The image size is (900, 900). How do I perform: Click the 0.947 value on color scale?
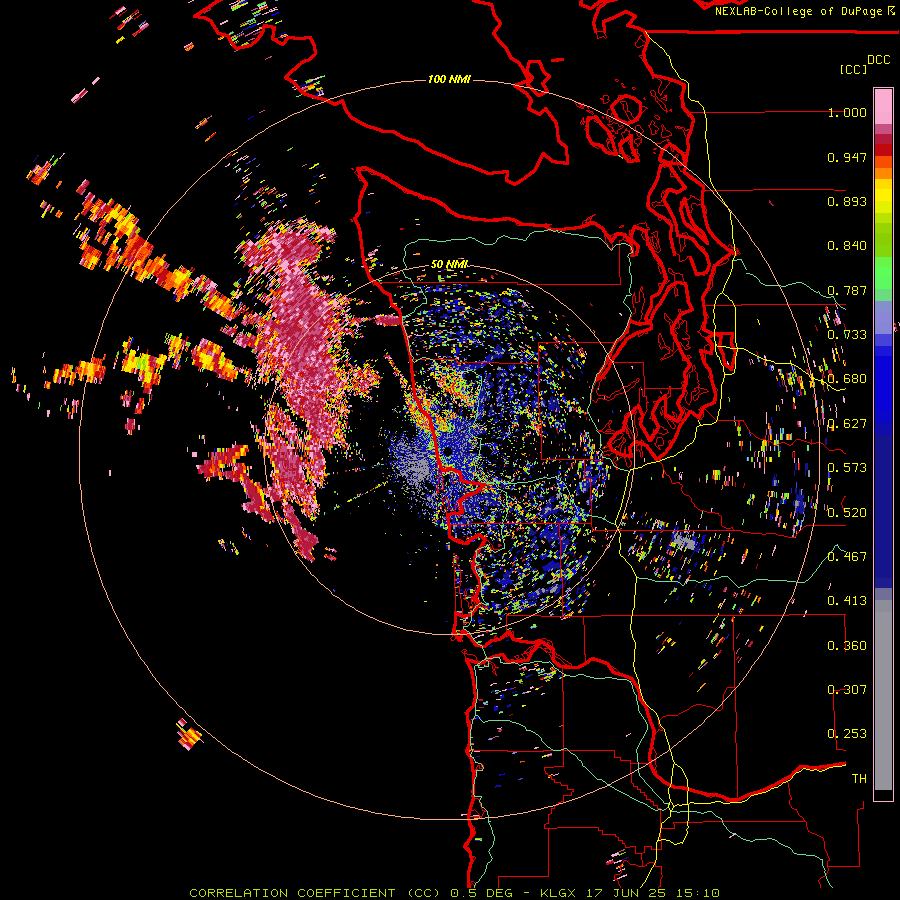(847, 157)
